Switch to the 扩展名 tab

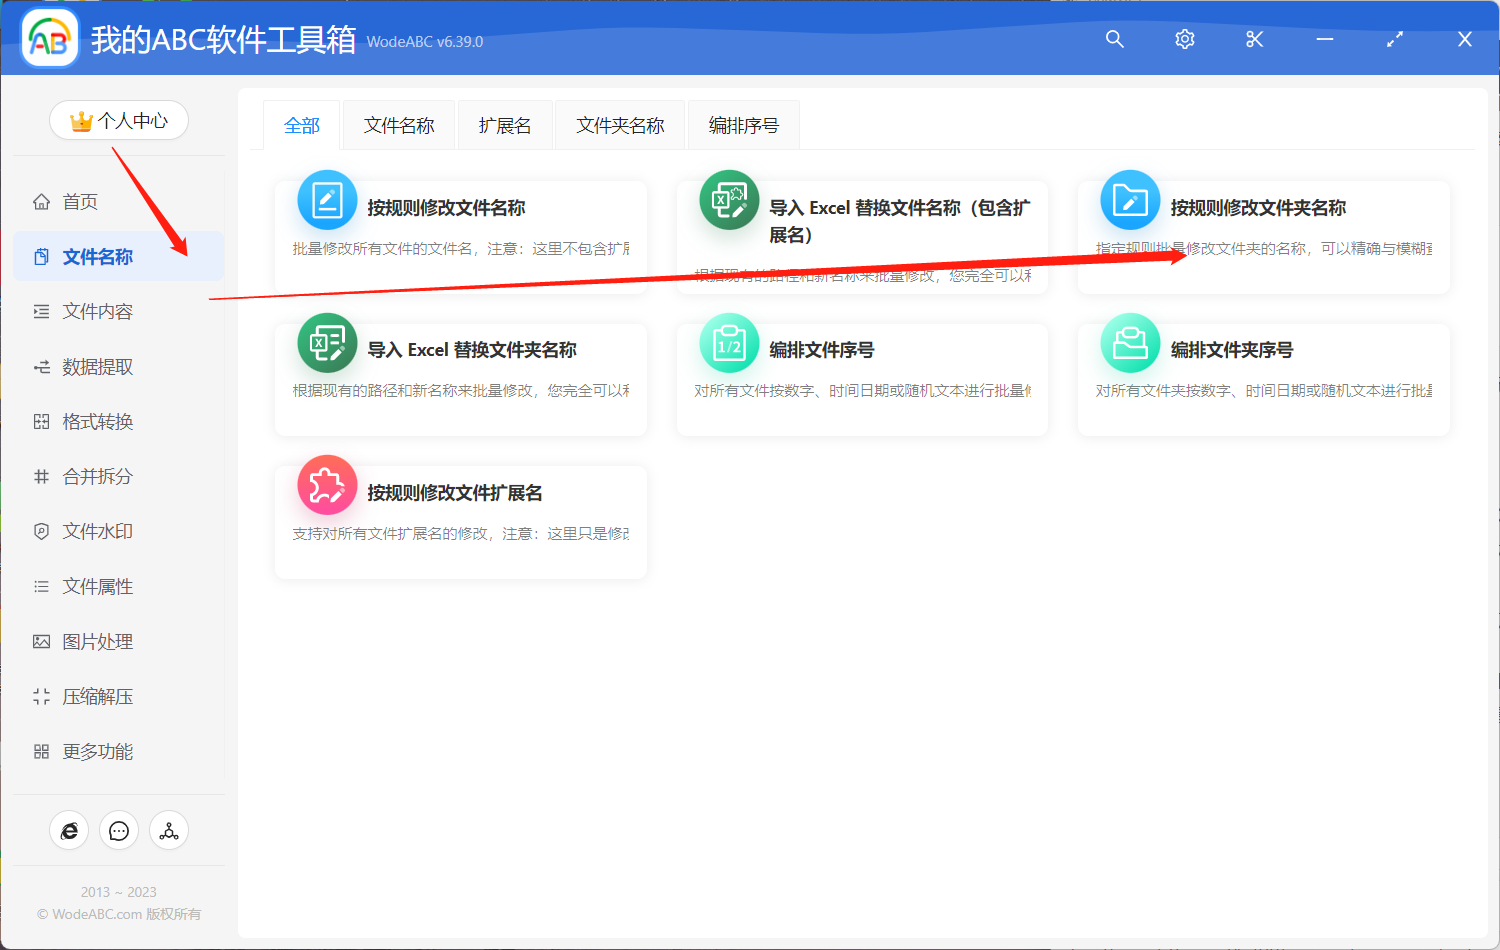(505, 124)
